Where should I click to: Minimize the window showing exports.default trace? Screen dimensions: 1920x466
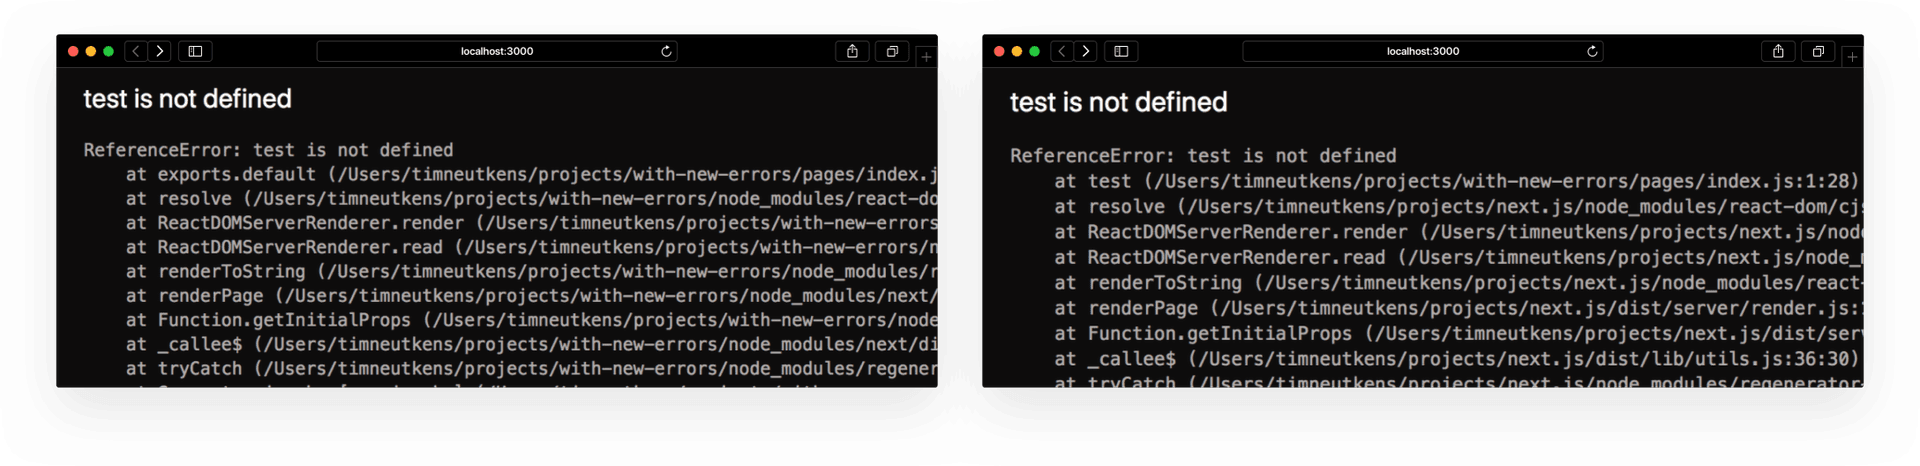[x=91, y=51]
